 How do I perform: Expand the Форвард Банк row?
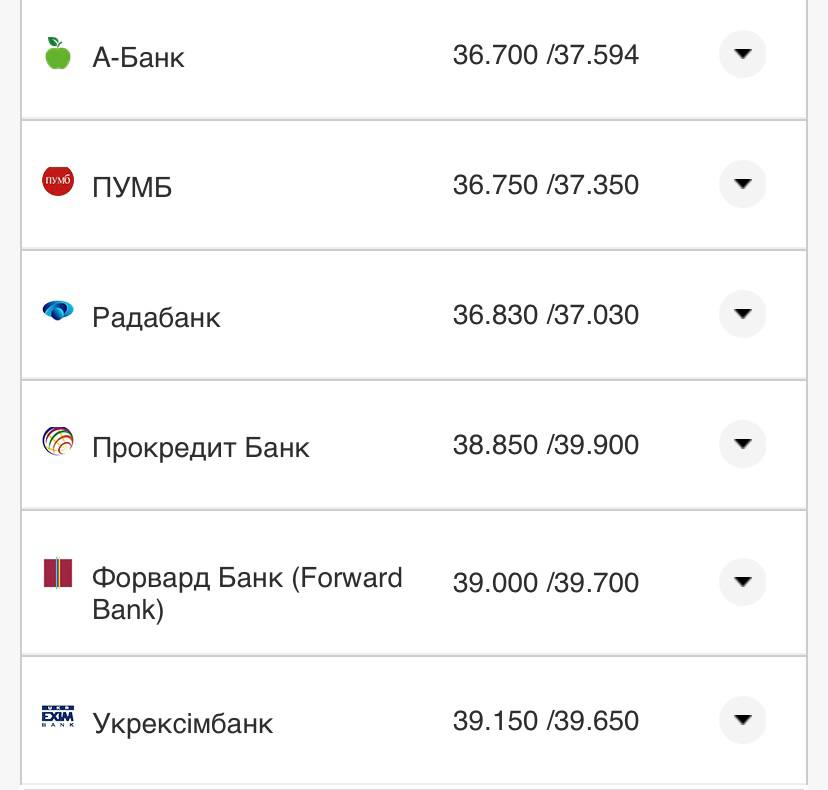(x=742, y=582)
